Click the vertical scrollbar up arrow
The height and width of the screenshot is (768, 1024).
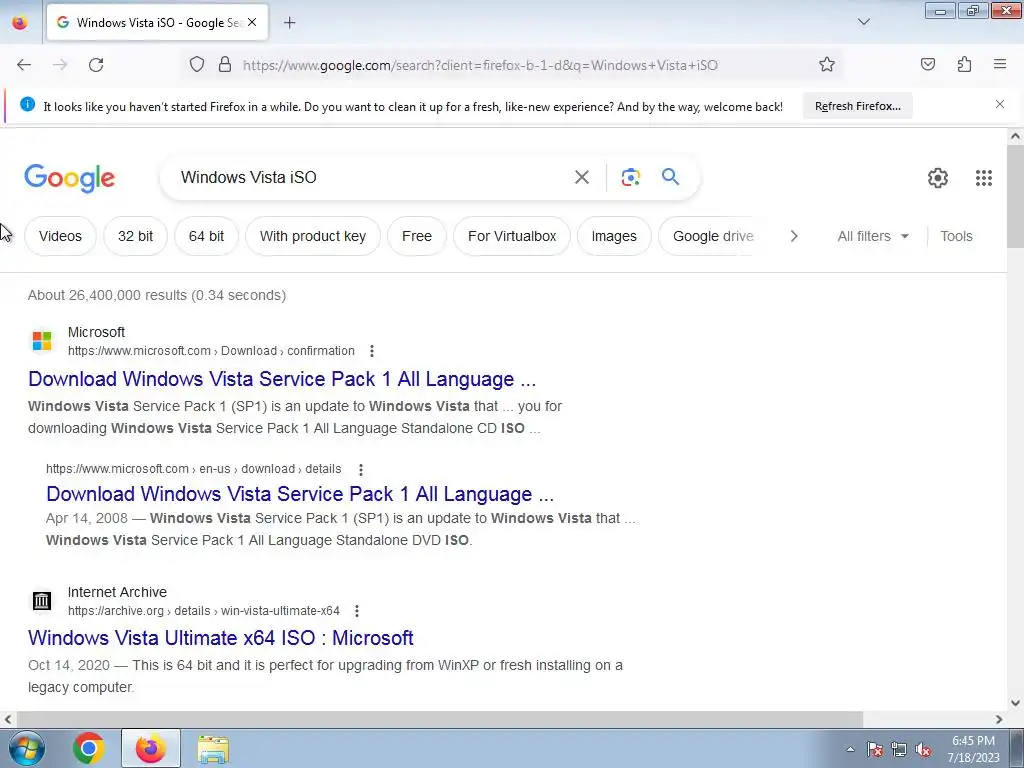[x=1015, y=136]
